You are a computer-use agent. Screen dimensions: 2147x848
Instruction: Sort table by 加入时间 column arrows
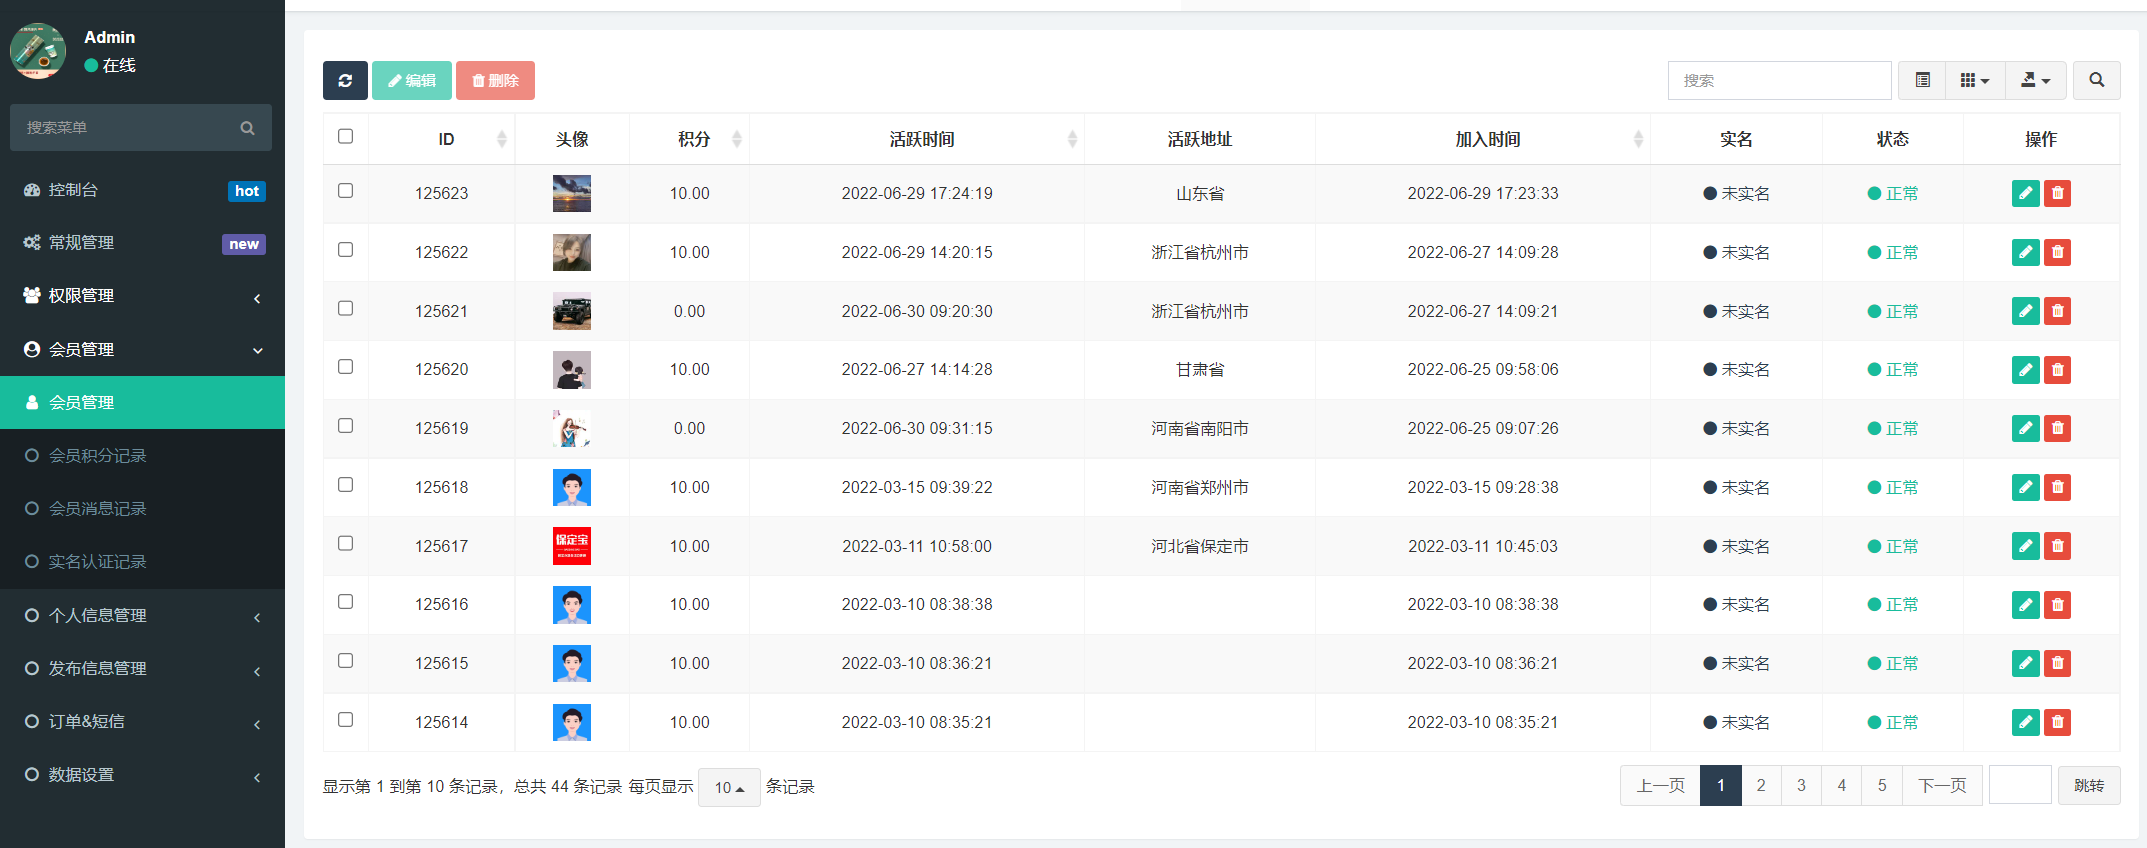coord(1638,139)
